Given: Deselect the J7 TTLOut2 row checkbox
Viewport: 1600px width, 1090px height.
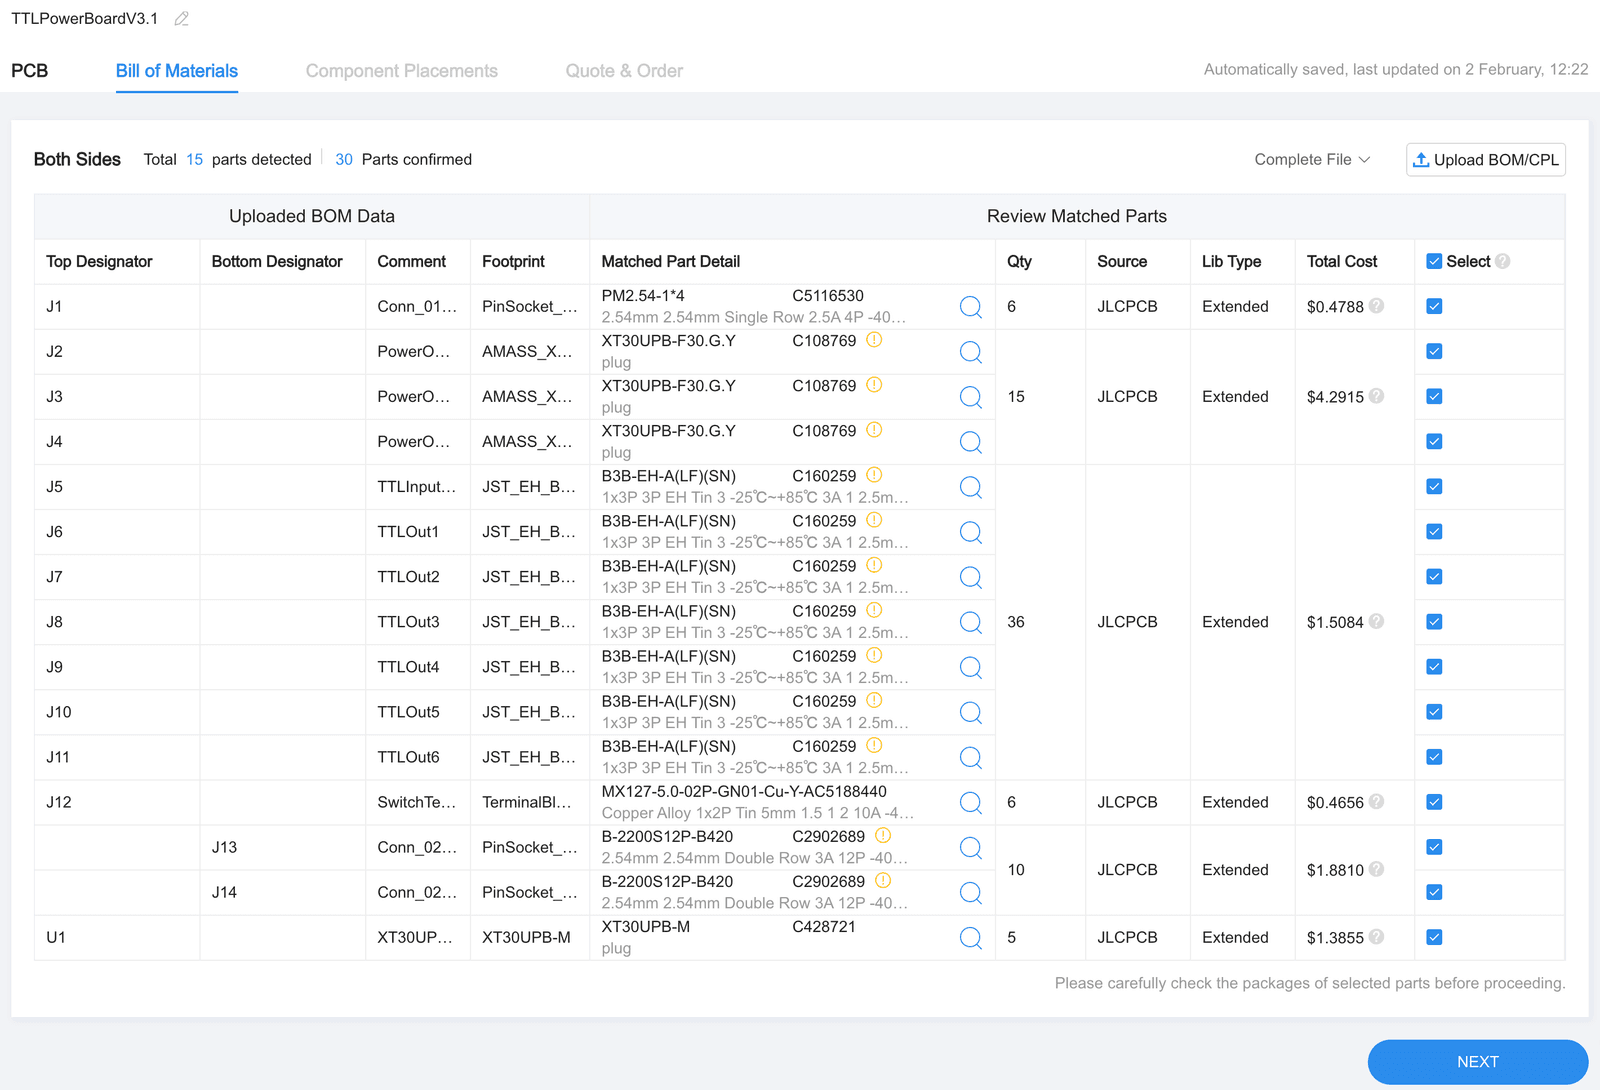Looking at the screenshot, I should point(1434,576).
